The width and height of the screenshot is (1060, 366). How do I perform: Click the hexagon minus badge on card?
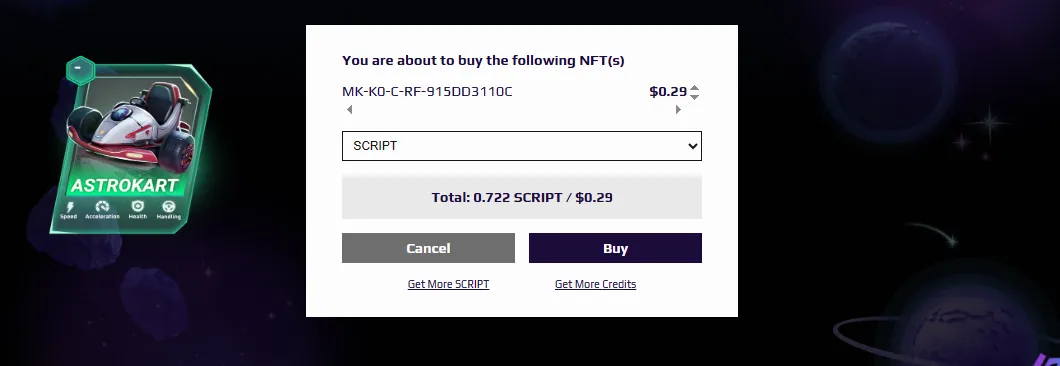click(x=80, y=70)
